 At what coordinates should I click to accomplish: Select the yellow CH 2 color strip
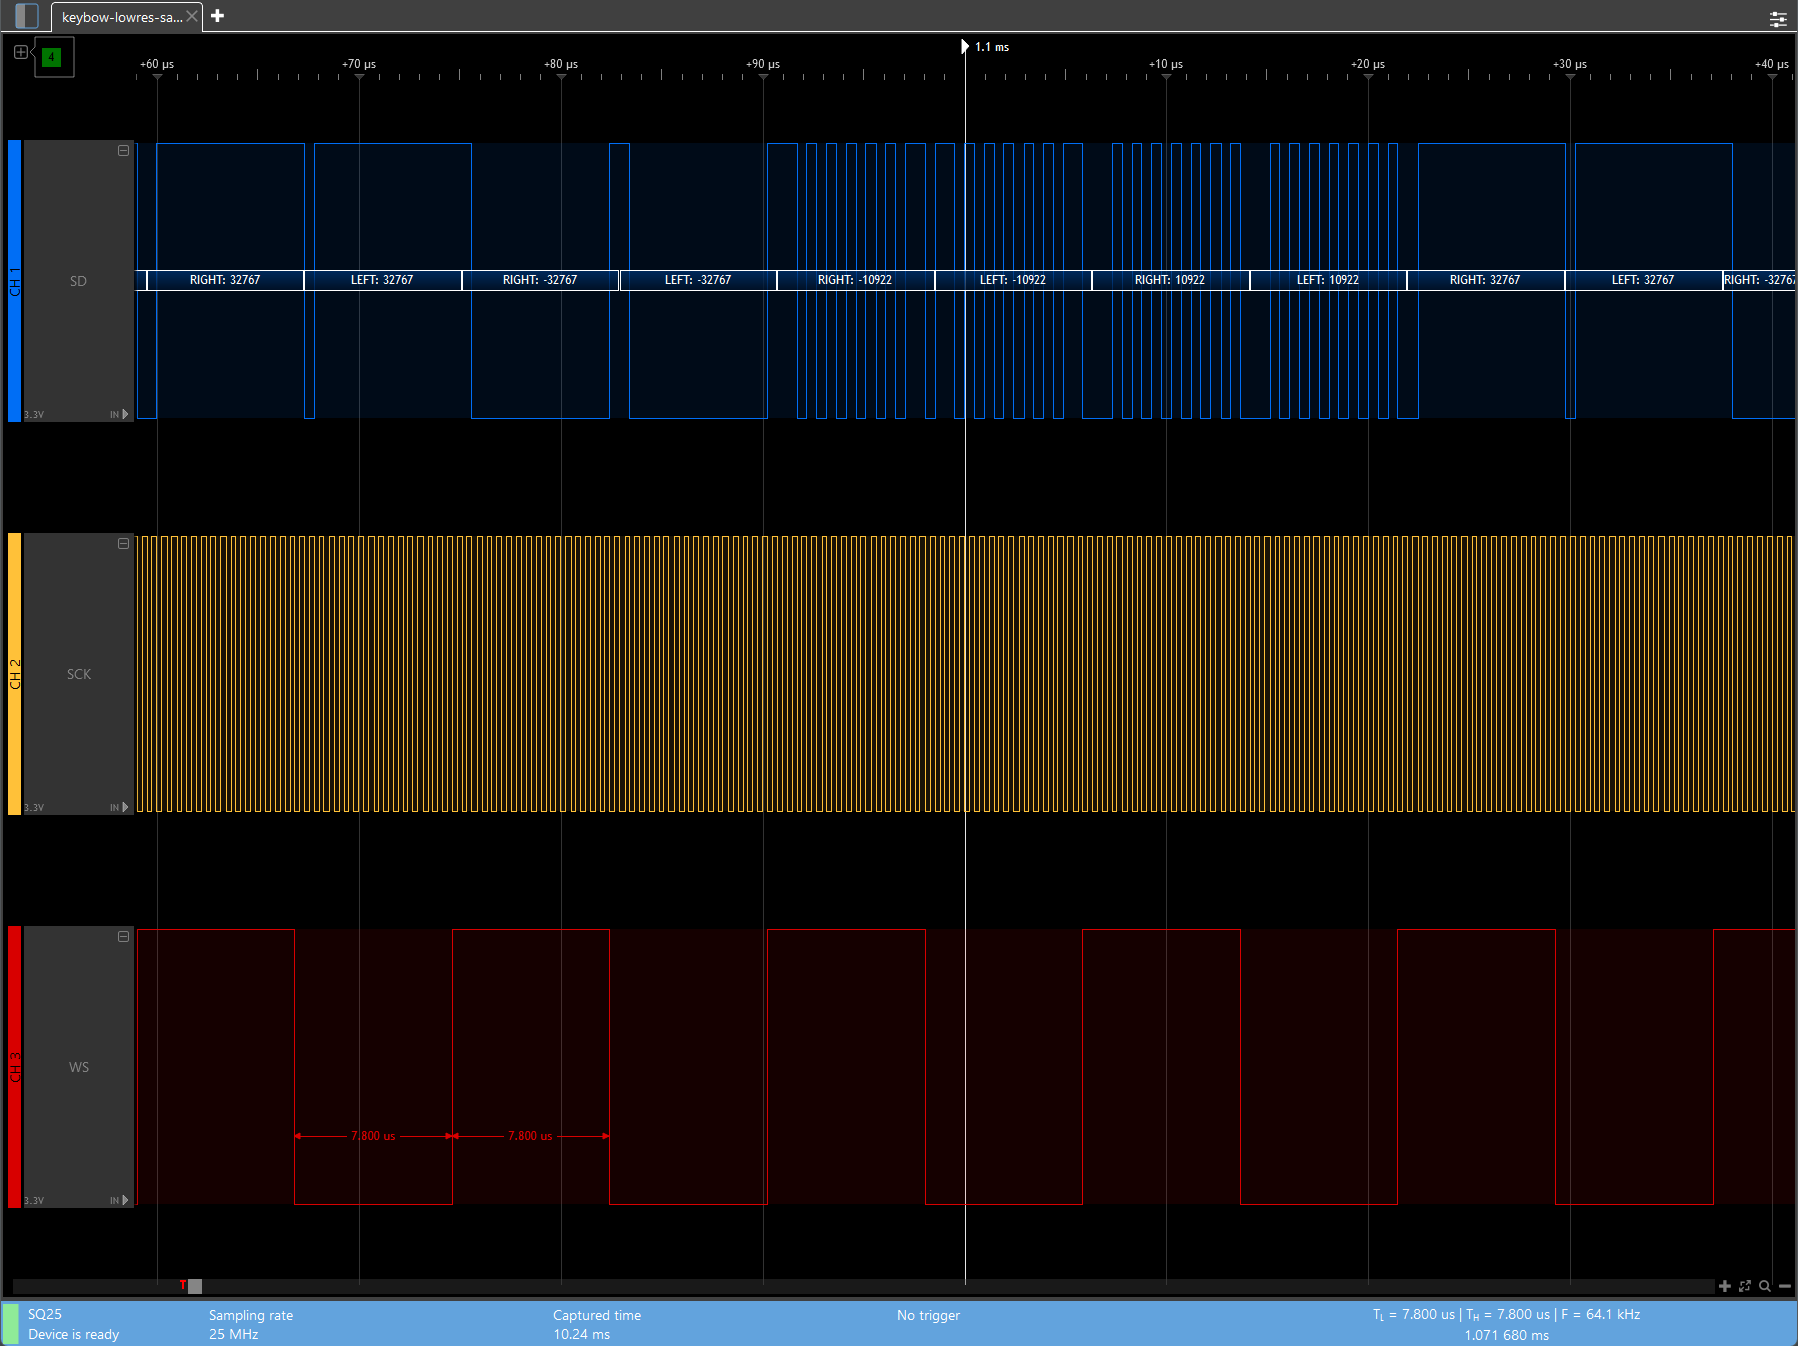14,674
